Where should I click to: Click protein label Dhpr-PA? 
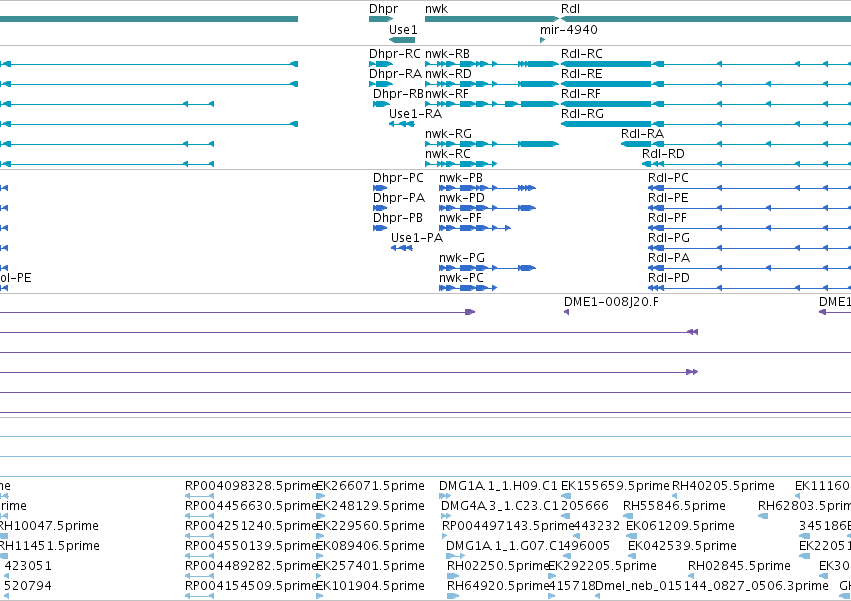tap(399, 198)
